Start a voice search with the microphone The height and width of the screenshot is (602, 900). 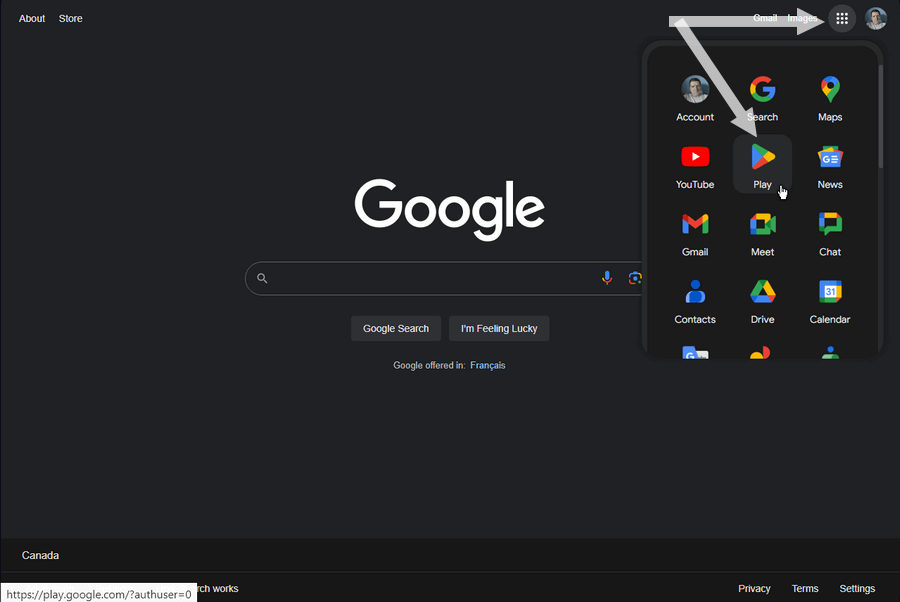pos(607,278)
